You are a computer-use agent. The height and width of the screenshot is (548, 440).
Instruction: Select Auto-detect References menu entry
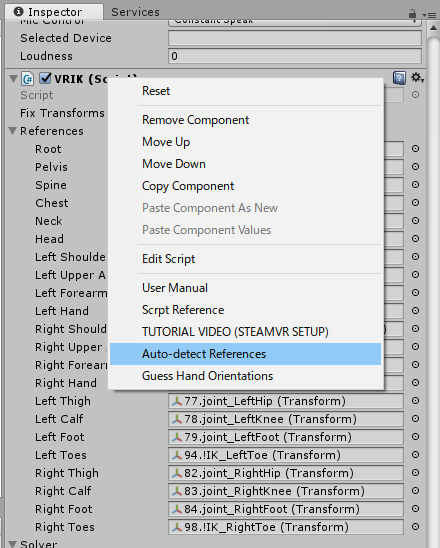(245, 354)
